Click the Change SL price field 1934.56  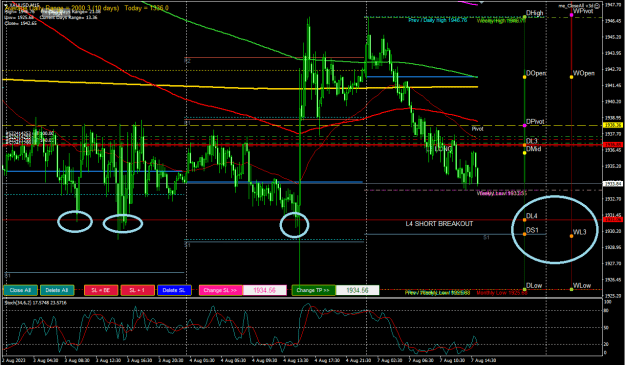[x=265, y=290]
